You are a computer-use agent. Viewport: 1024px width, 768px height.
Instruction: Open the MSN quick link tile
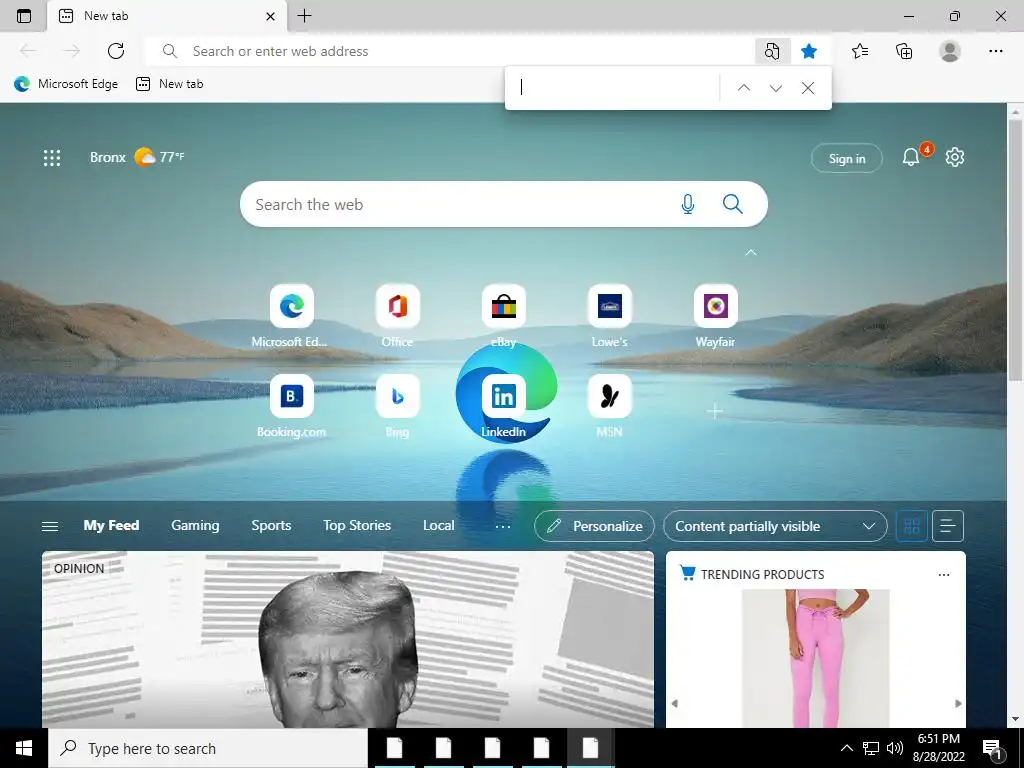609,396
